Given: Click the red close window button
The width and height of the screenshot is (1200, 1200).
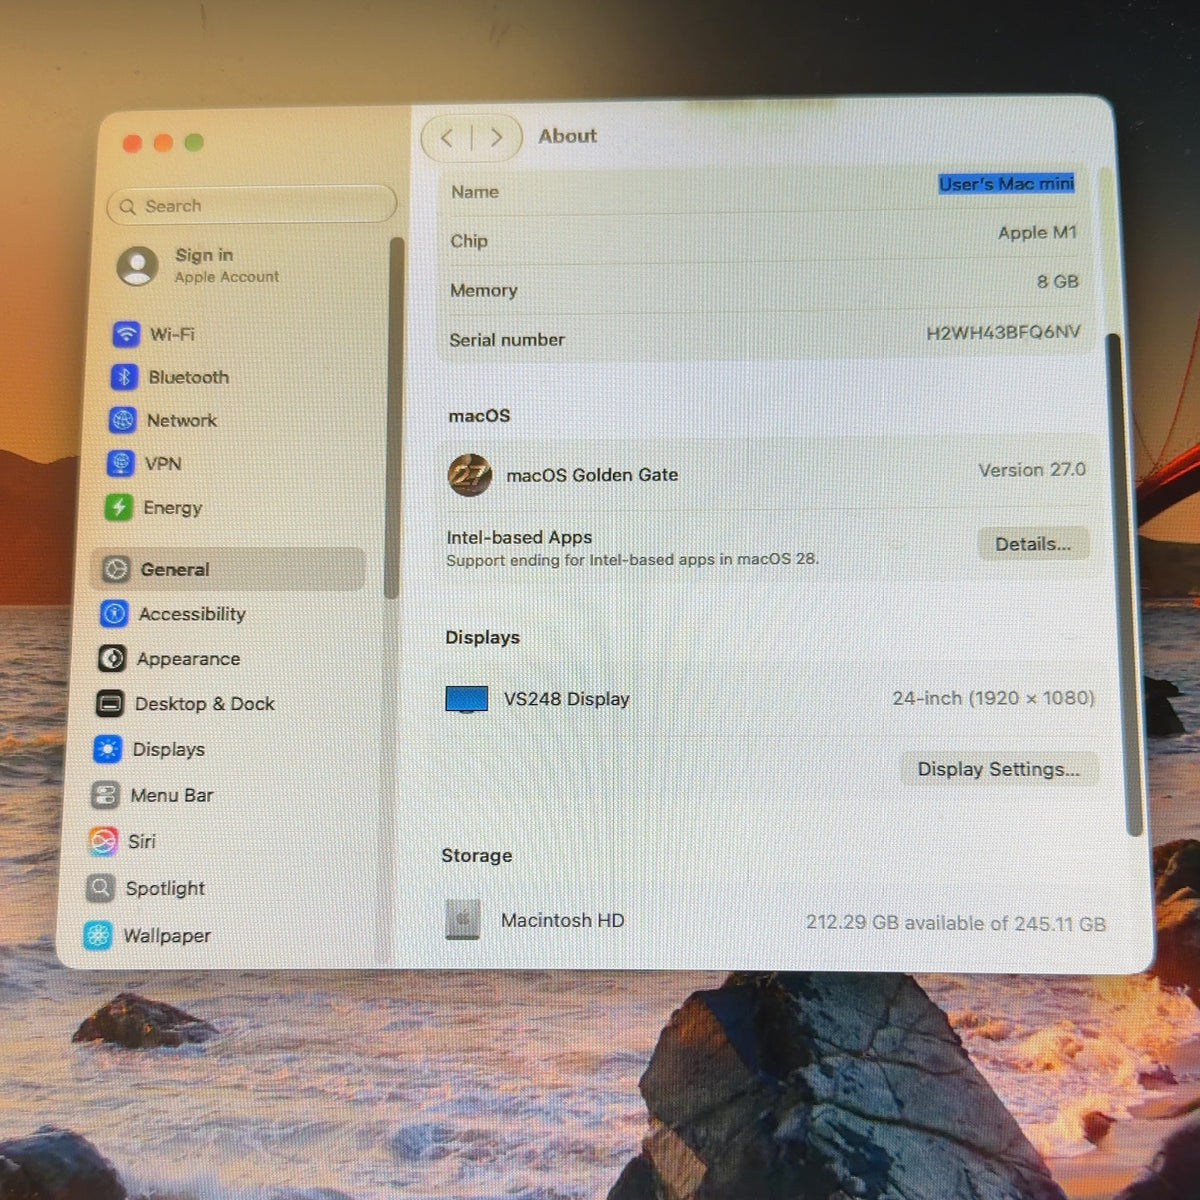Looking at the screenshot, I should (132, 143).
